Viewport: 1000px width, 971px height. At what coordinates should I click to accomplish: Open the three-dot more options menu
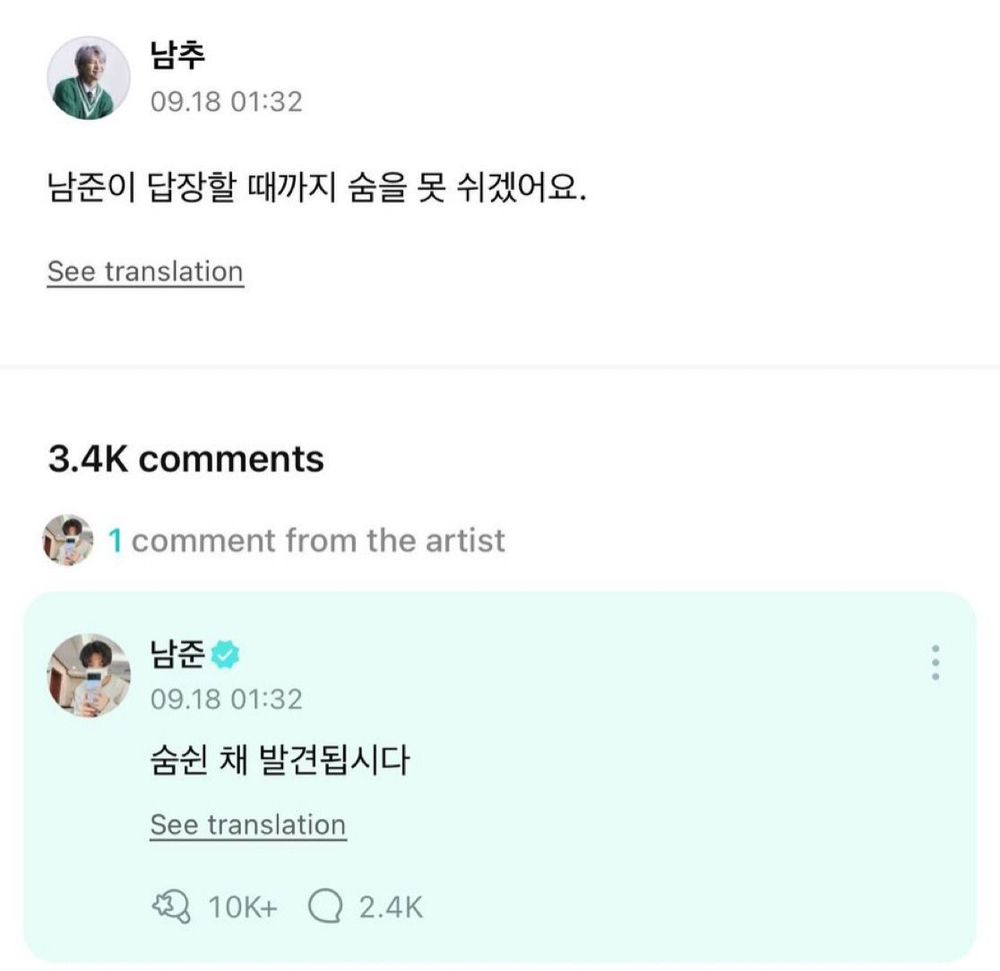click(935, 663)
